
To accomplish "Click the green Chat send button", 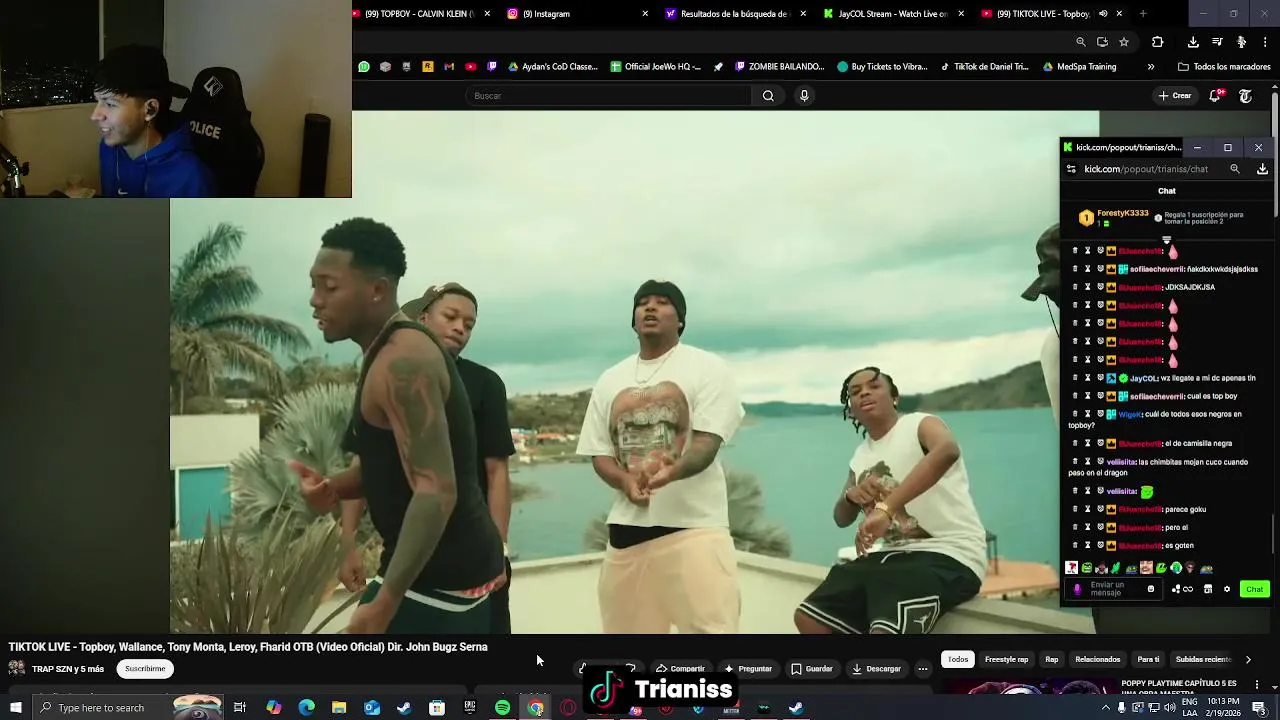I will pyautogui.click(x=1254, y=589).
